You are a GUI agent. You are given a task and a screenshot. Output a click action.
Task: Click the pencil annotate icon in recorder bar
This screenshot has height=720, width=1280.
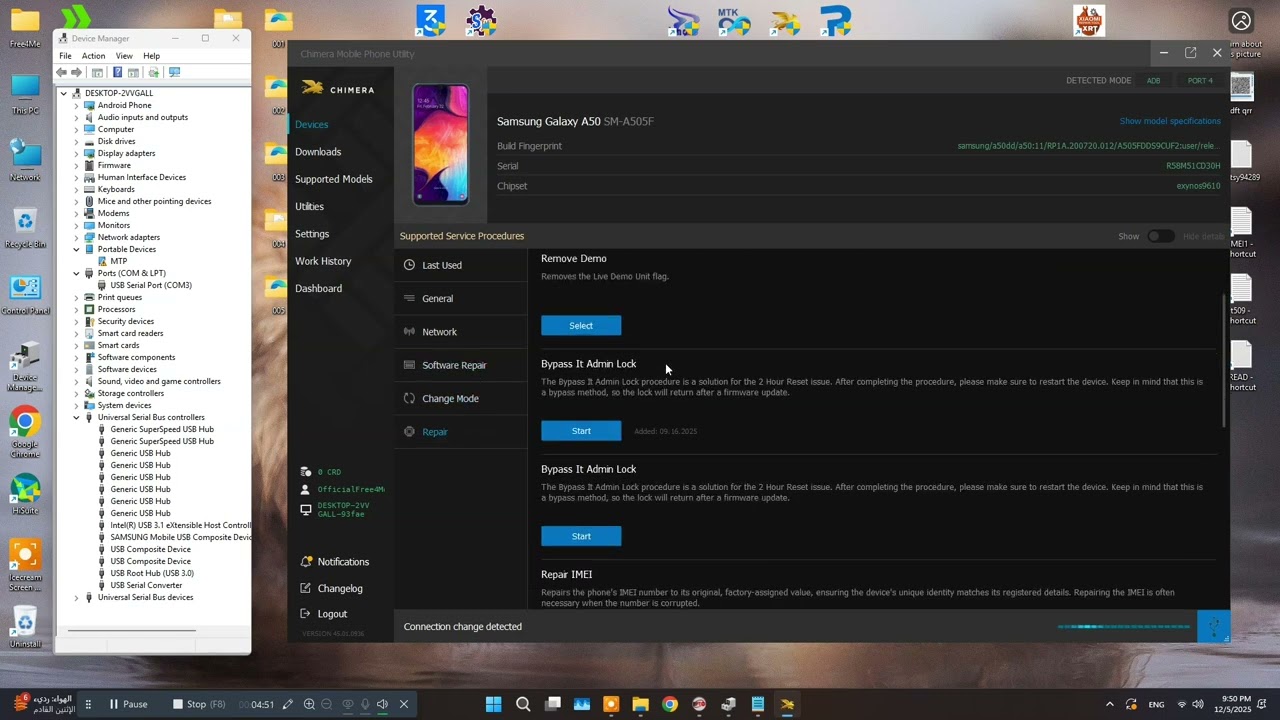pyautogui.click(x=287, y=704)
